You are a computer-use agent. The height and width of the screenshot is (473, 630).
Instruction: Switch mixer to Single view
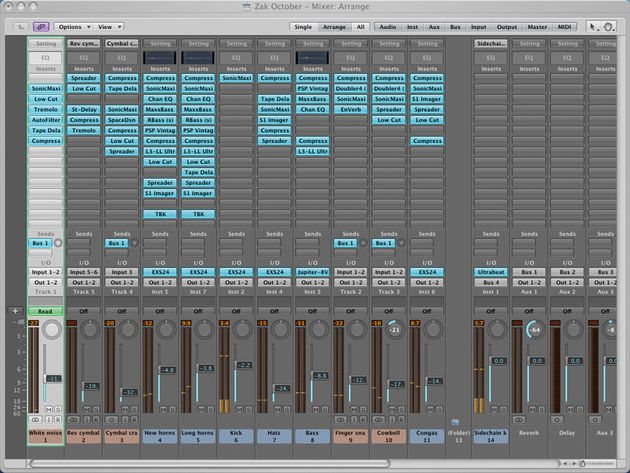[x=303, y=27]
